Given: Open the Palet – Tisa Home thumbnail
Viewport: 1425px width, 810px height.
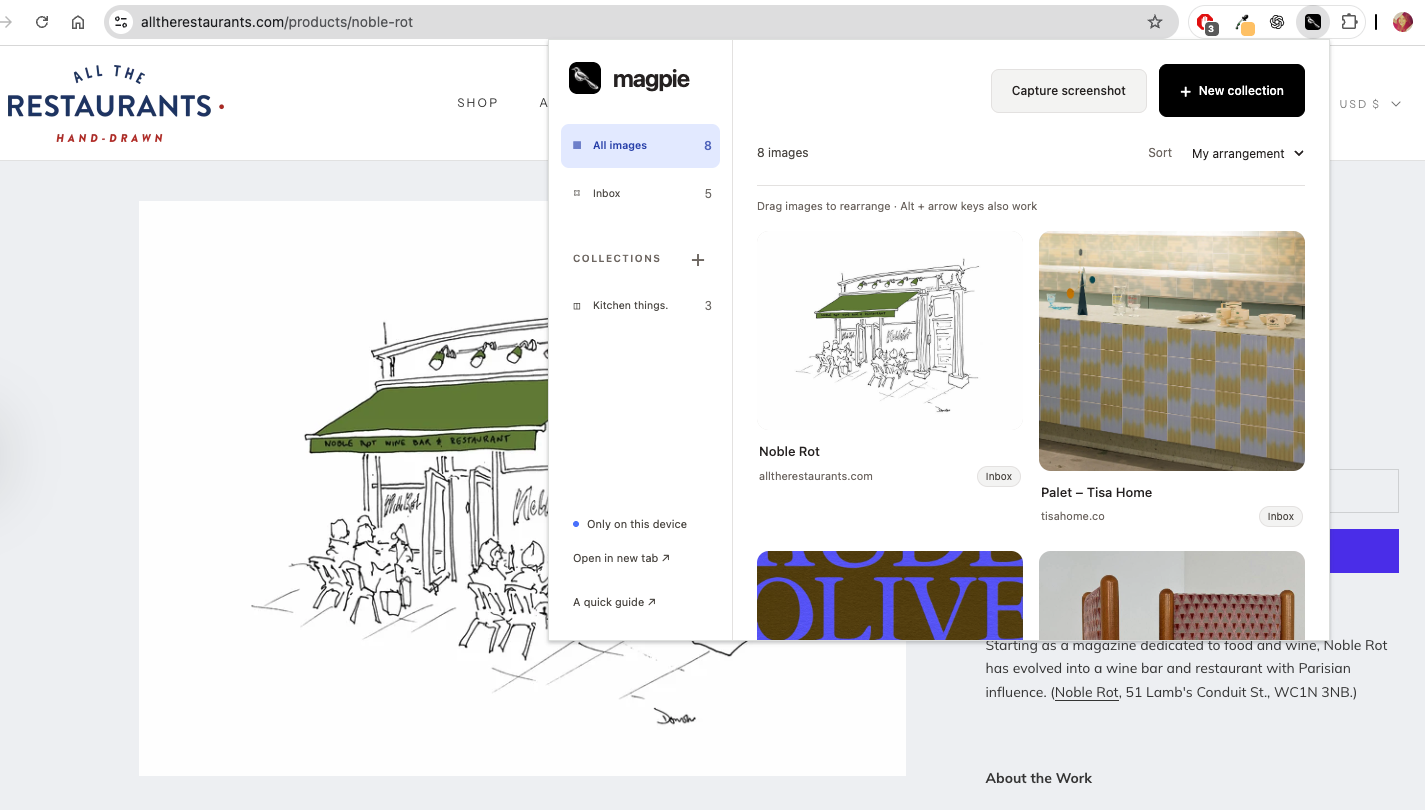Looking at the screenshot, I should (x=1172, y=351).
